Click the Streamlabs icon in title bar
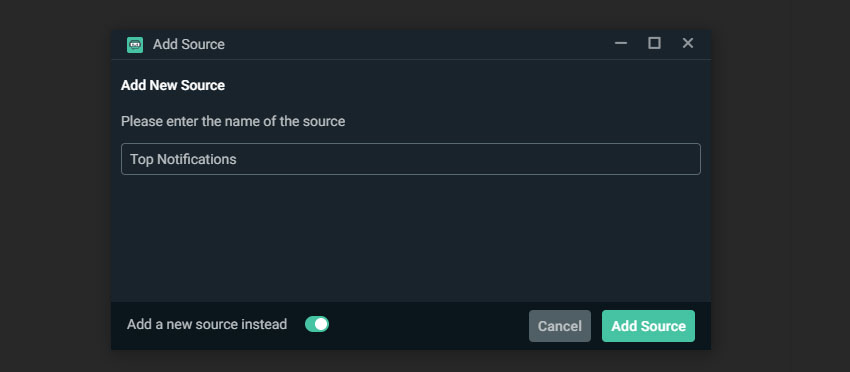This screenshot has width=850, height=372. pos(135,44)
